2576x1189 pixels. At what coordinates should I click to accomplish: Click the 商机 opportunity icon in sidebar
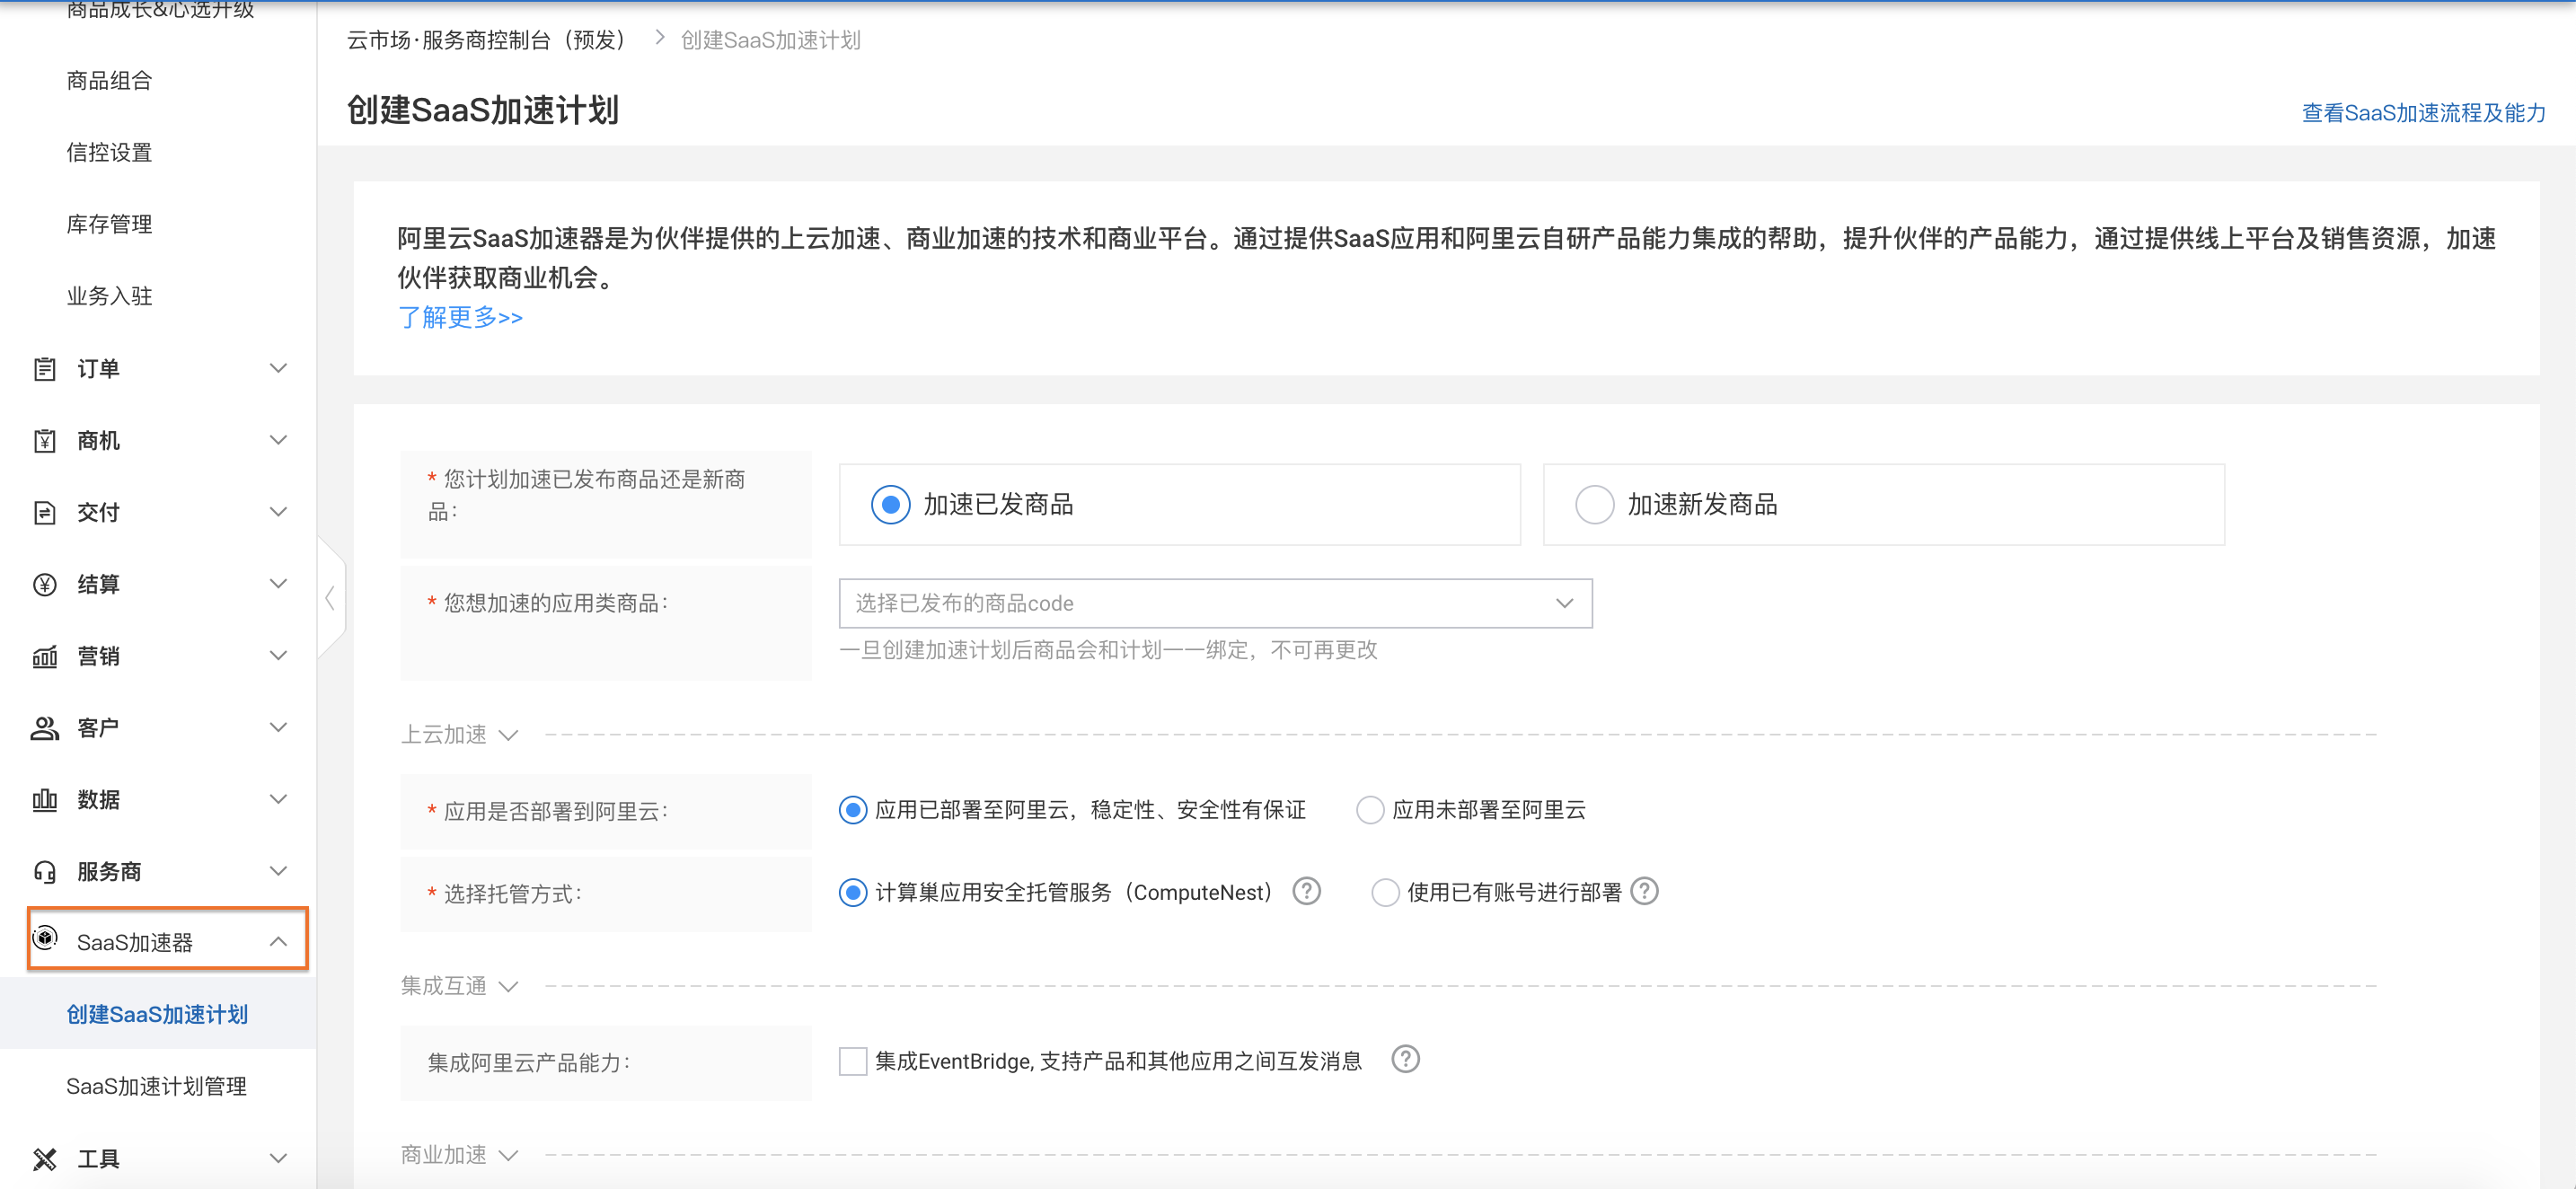(x=45, y=441)
